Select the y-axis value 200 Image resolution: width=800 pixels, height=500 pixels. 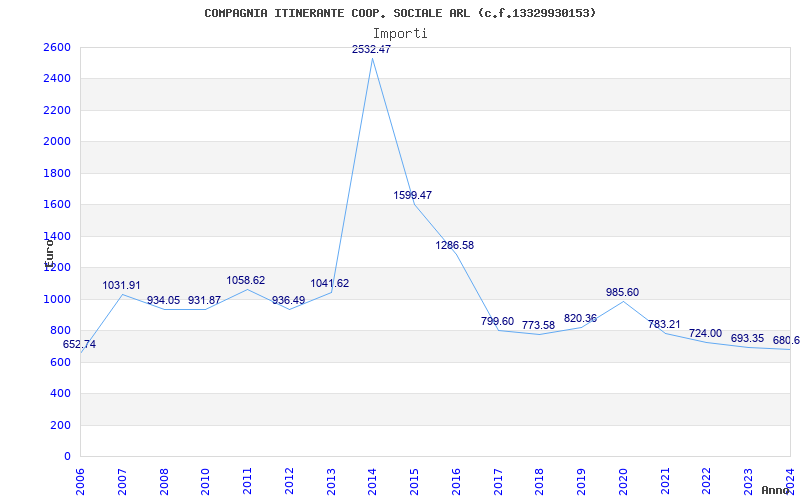click(60, 425)
